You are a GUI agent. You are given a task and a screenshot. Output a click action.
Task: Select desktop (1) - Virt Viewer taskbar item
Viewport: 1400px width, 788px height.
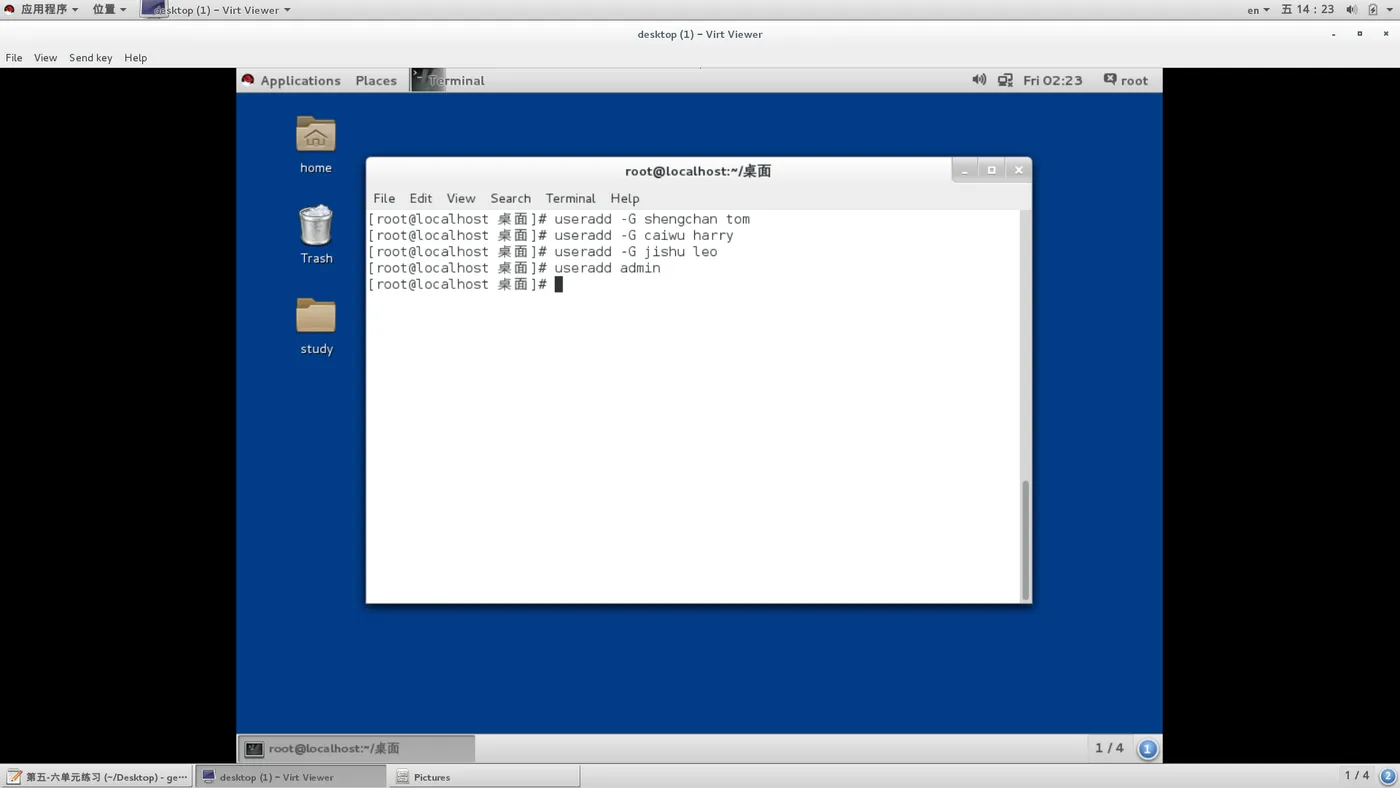coord(290,777)
